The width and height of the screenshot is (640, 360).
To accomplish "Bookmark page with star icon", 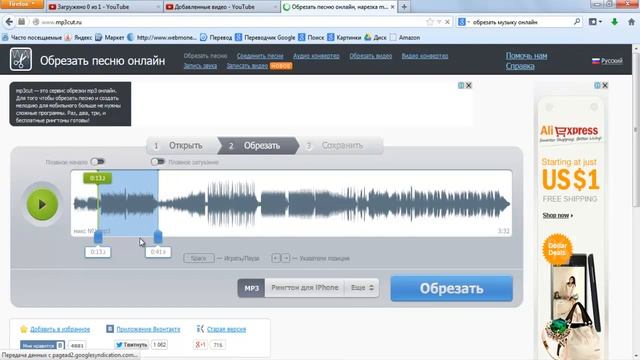I will (429, 22).
